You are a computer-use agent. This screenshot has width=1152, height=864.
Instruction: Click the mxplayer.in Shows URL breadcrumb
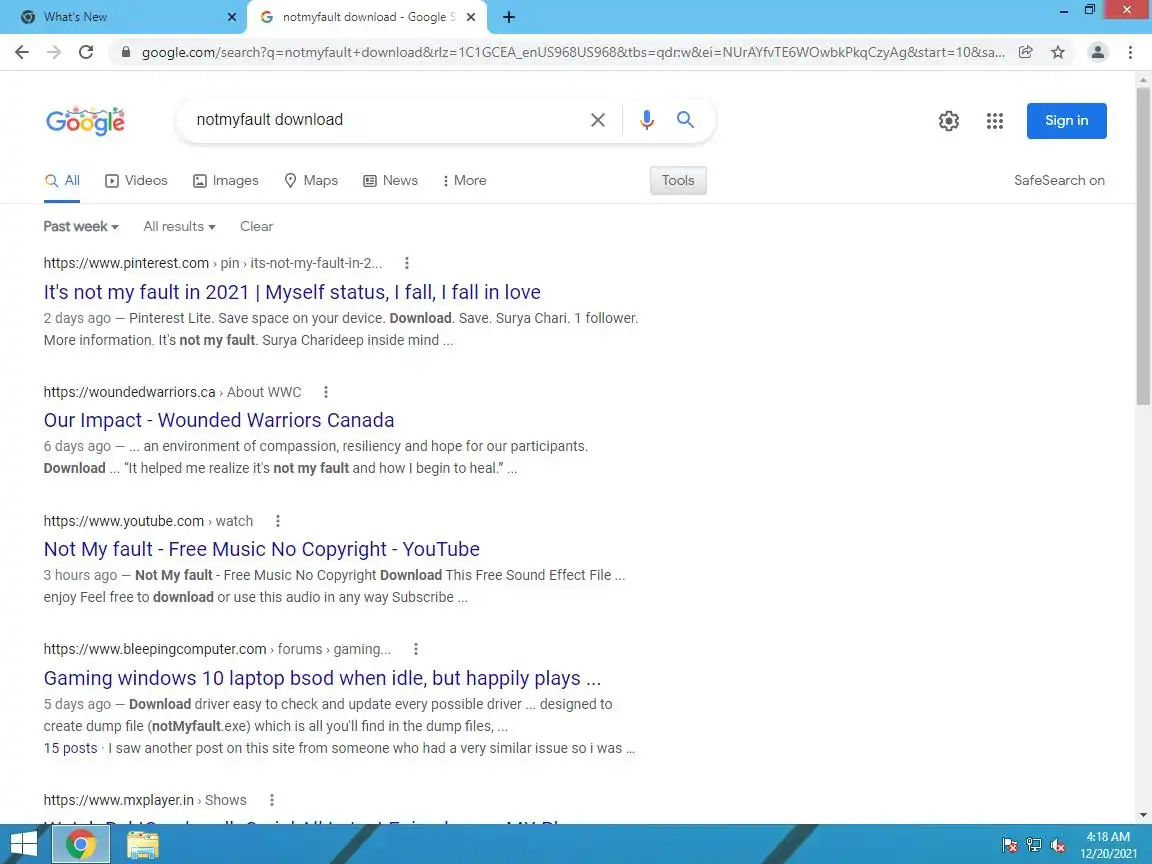pos(145,800)
